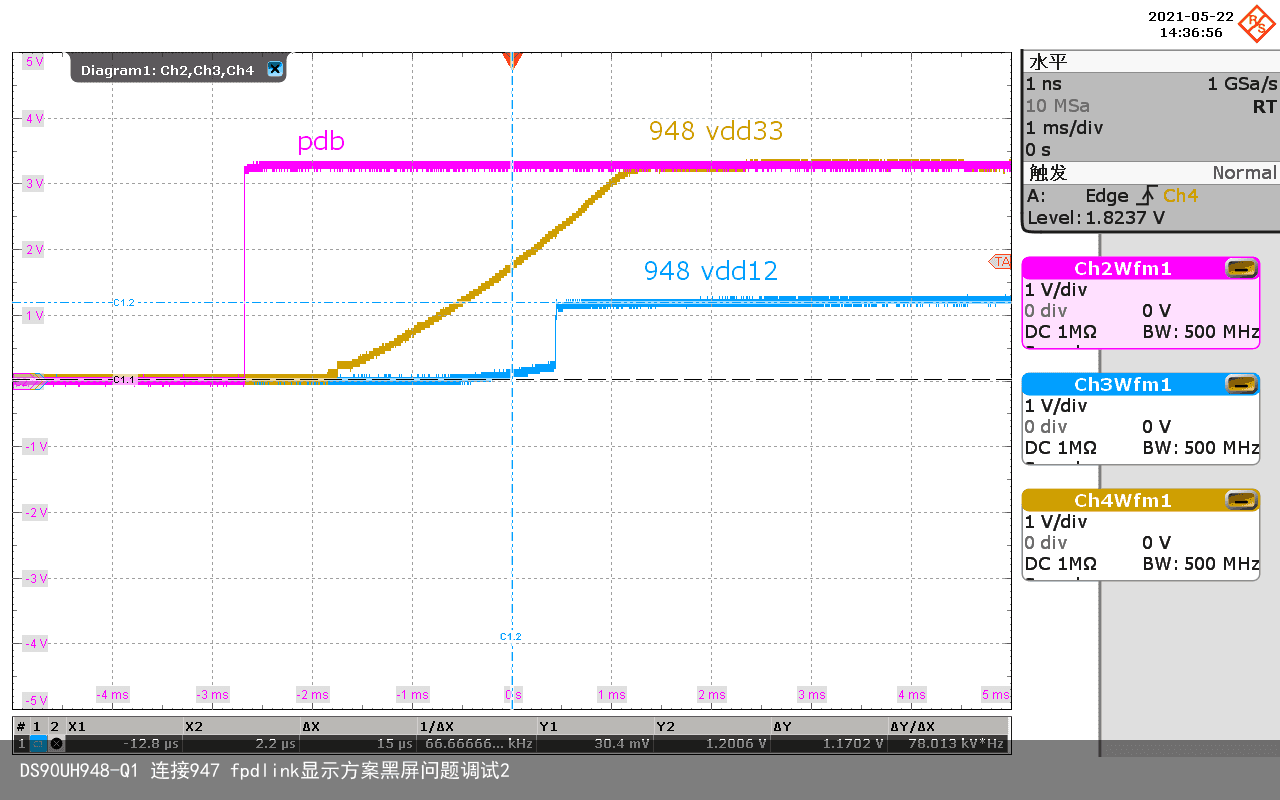Click Ch2Wfm1 DC 1MΩ coupling
Image resolution: width=1280 pixels, height=800 pixels.
[x=1061, y=332]
